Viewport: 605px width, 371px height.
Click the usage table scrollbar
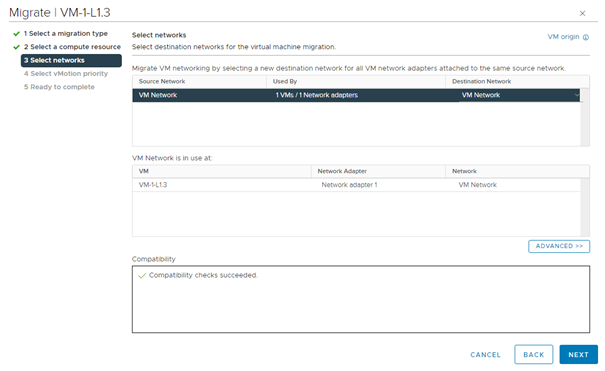point(585,207)
